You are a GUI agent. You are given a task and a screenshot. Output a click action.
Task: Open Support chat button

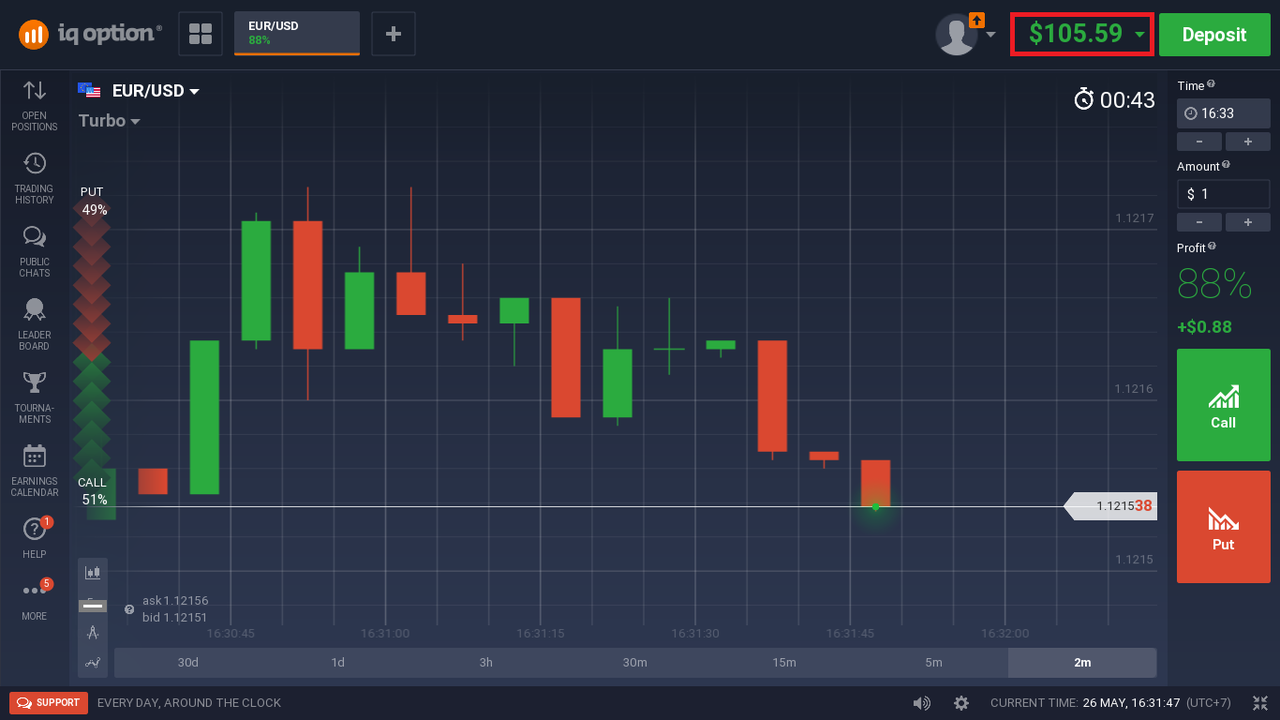pos(49,703)
